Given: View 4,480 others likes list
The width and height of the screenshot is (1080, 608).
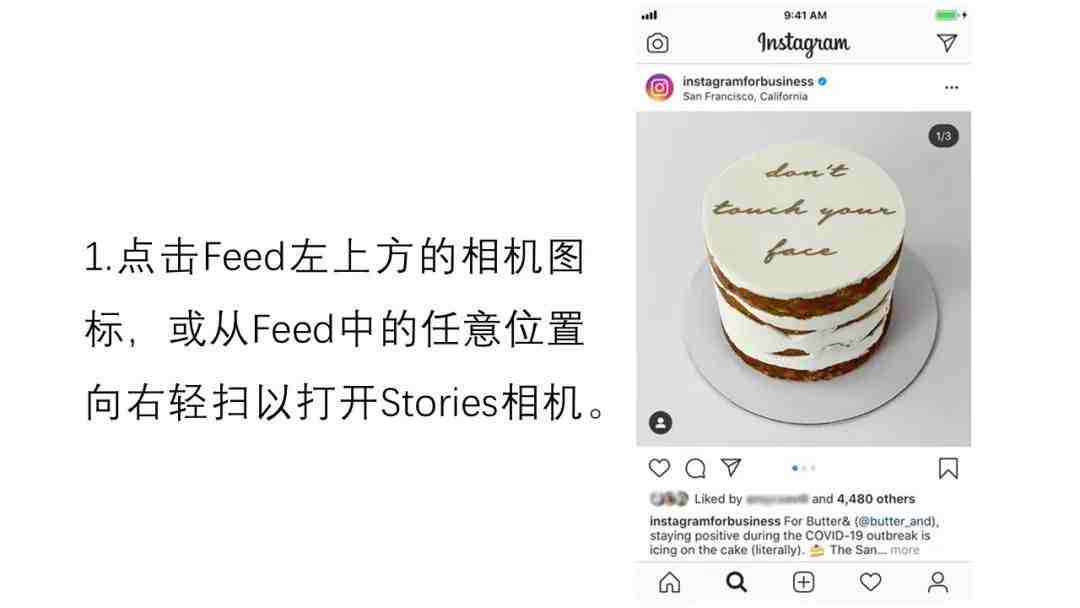Looking at the screenshot, I should point(875,499).
